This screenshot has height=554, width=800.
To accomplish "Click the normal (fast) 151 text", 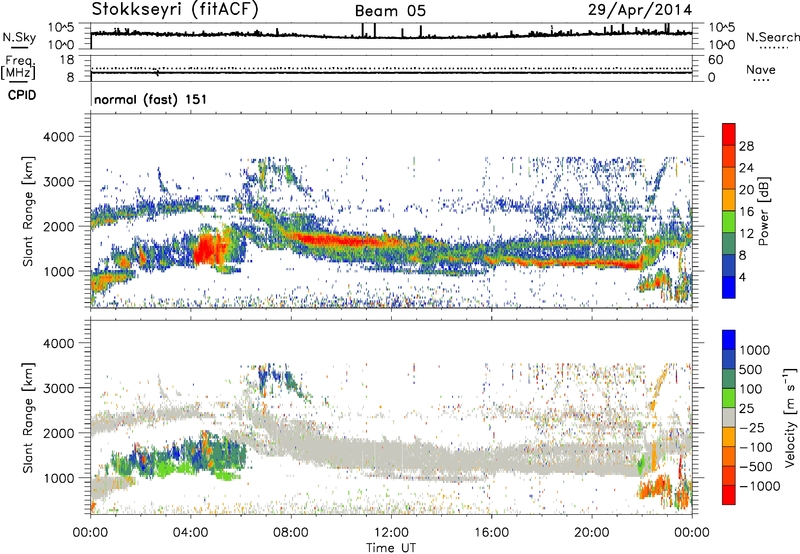I will pos(151,99).
